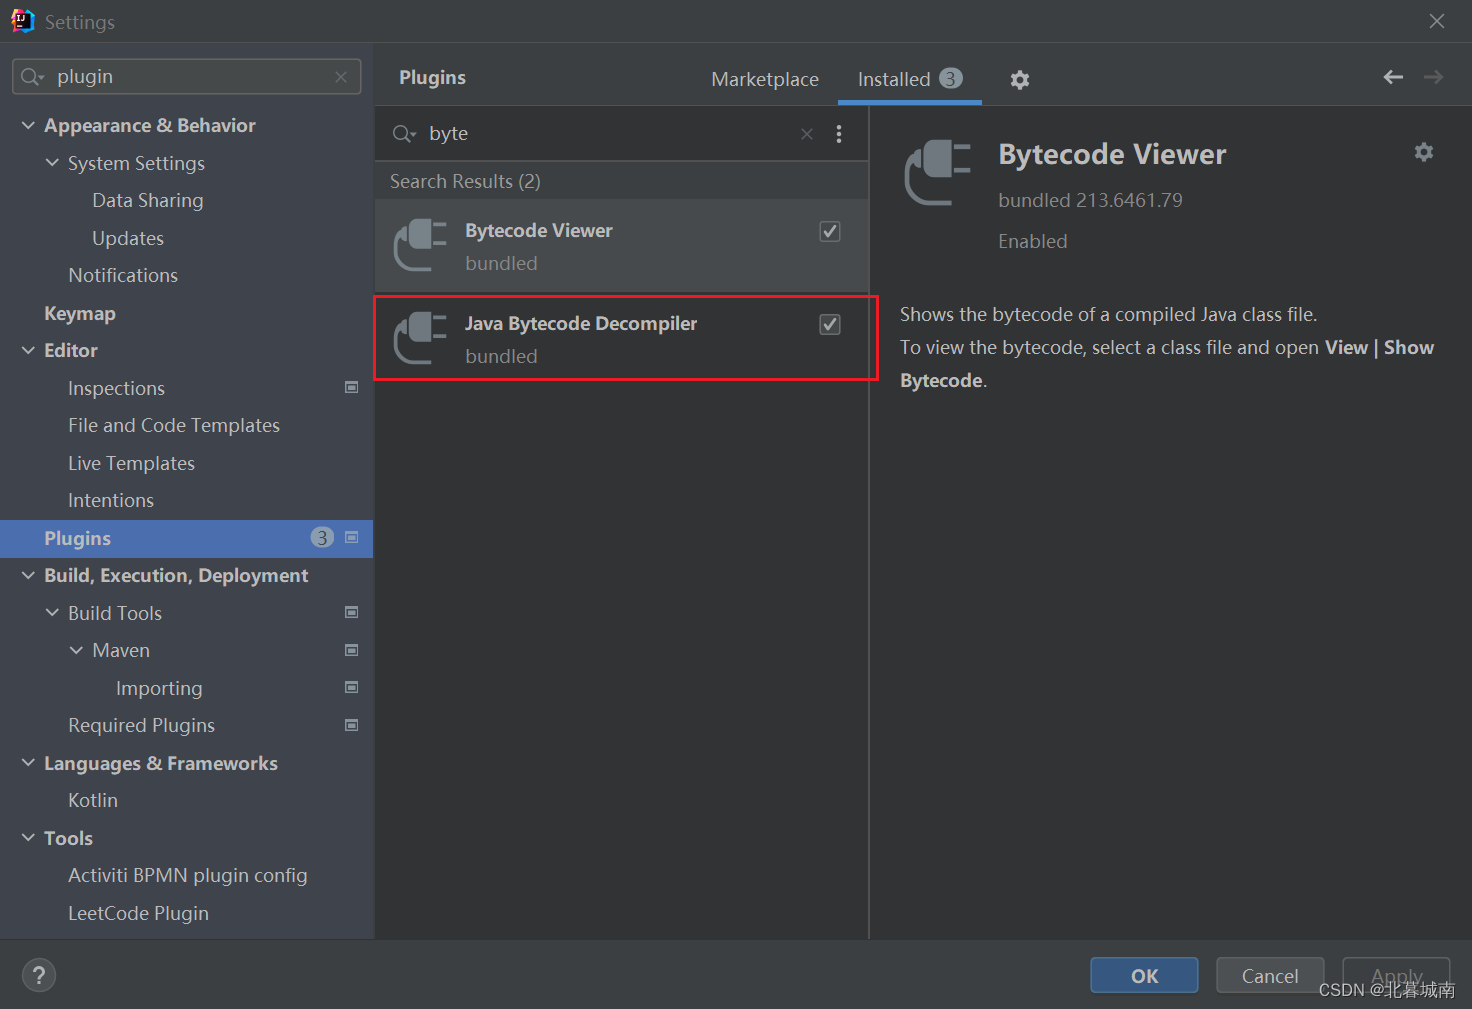1472x1009 pixels.
Task: Collapse the Maven node
Action: pos(76,650)
